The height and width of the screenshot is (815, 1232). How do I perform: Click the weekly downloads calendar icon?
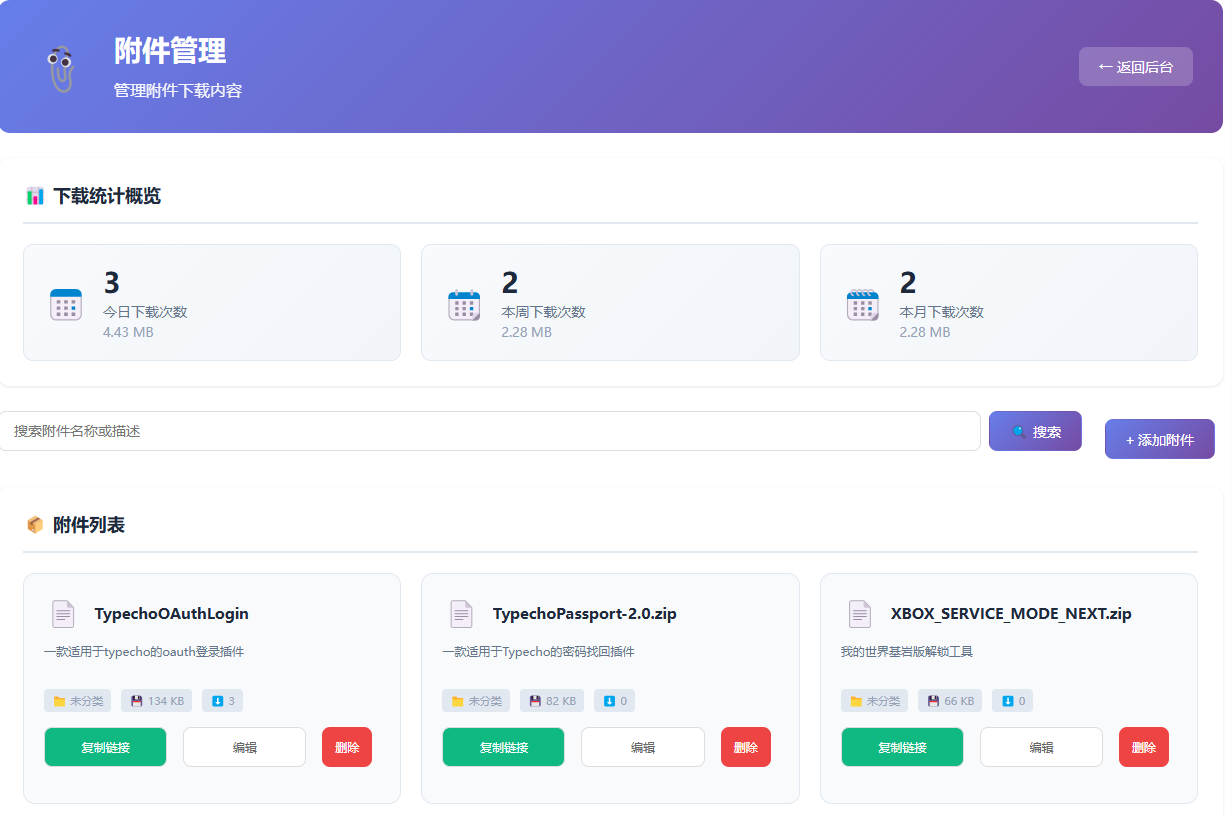tap(464, 304)
